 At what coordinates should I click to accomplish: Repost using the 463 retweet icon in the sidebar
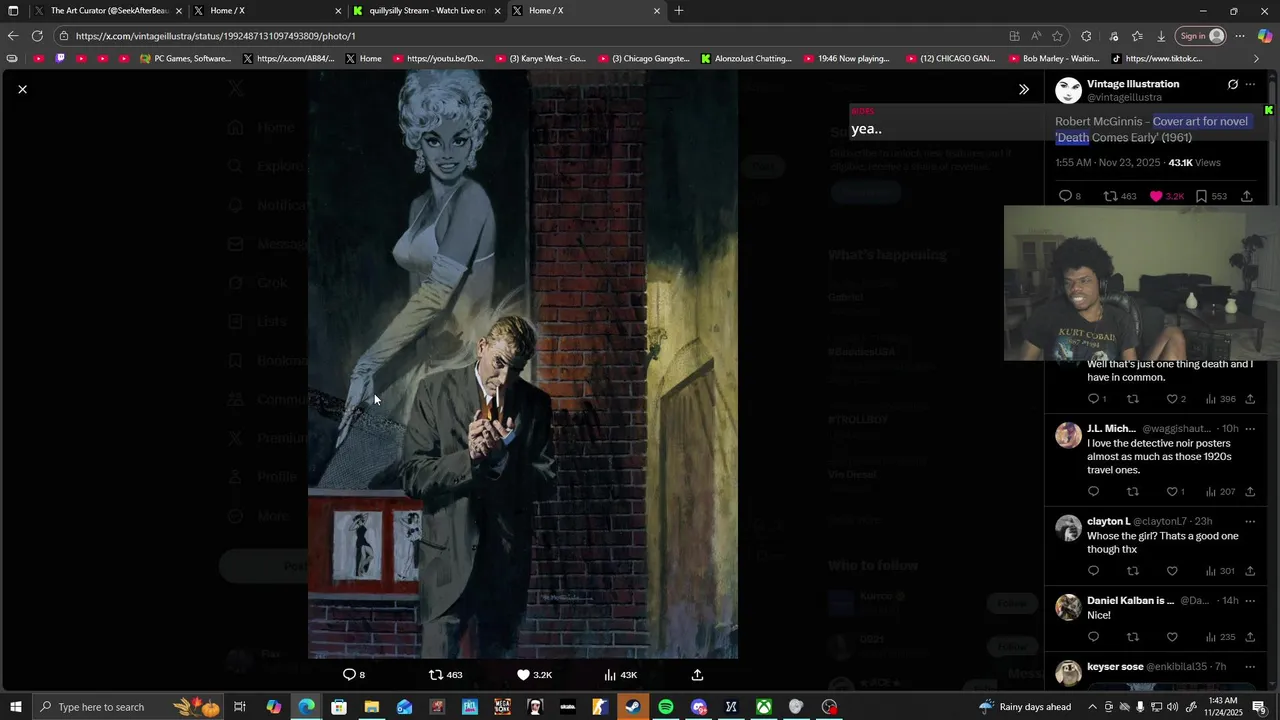coord(1110,196)
